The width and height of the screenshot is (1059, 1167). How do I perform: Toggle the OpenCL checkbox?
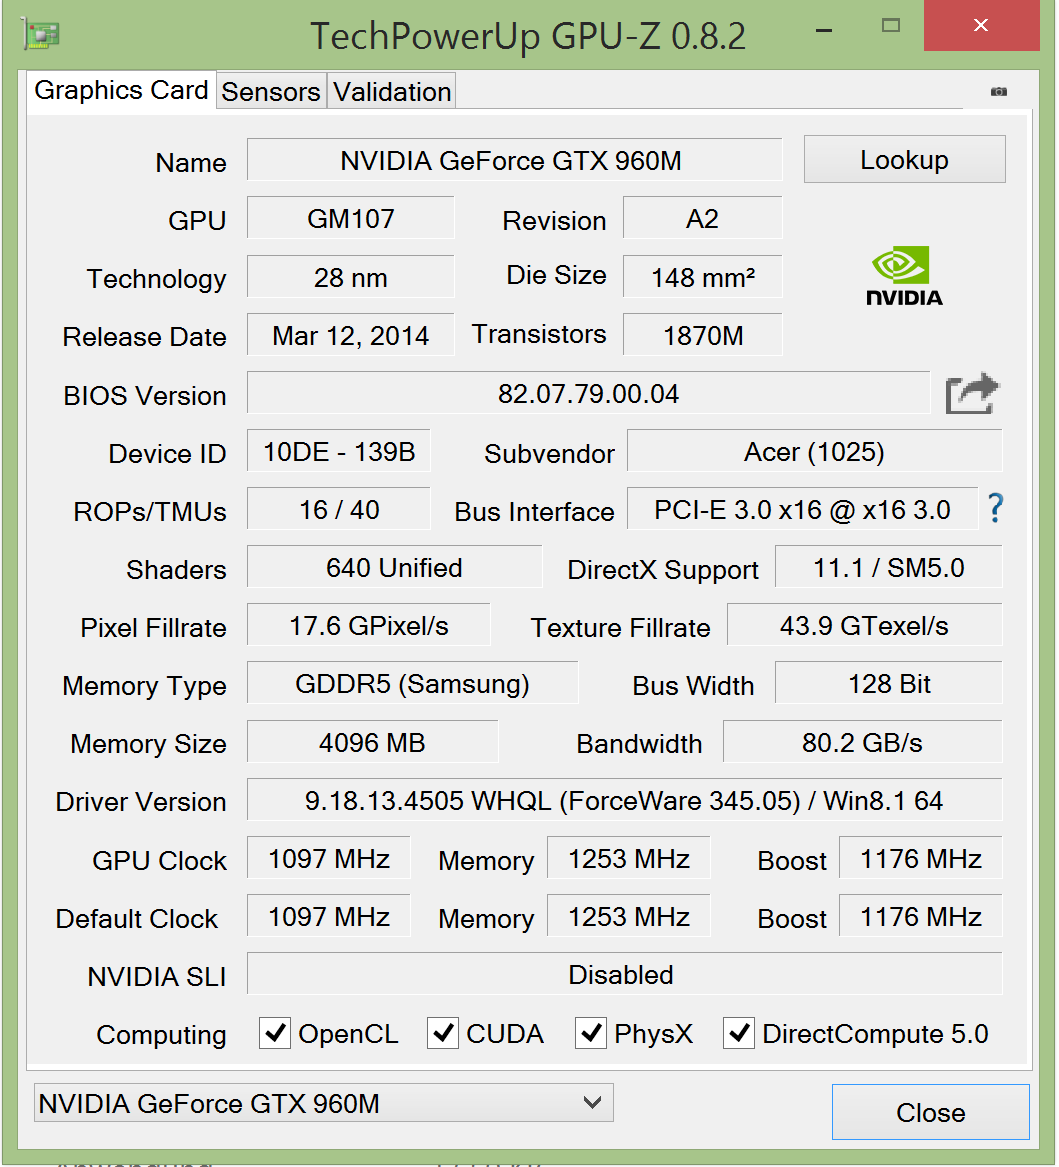(275, 1033)
